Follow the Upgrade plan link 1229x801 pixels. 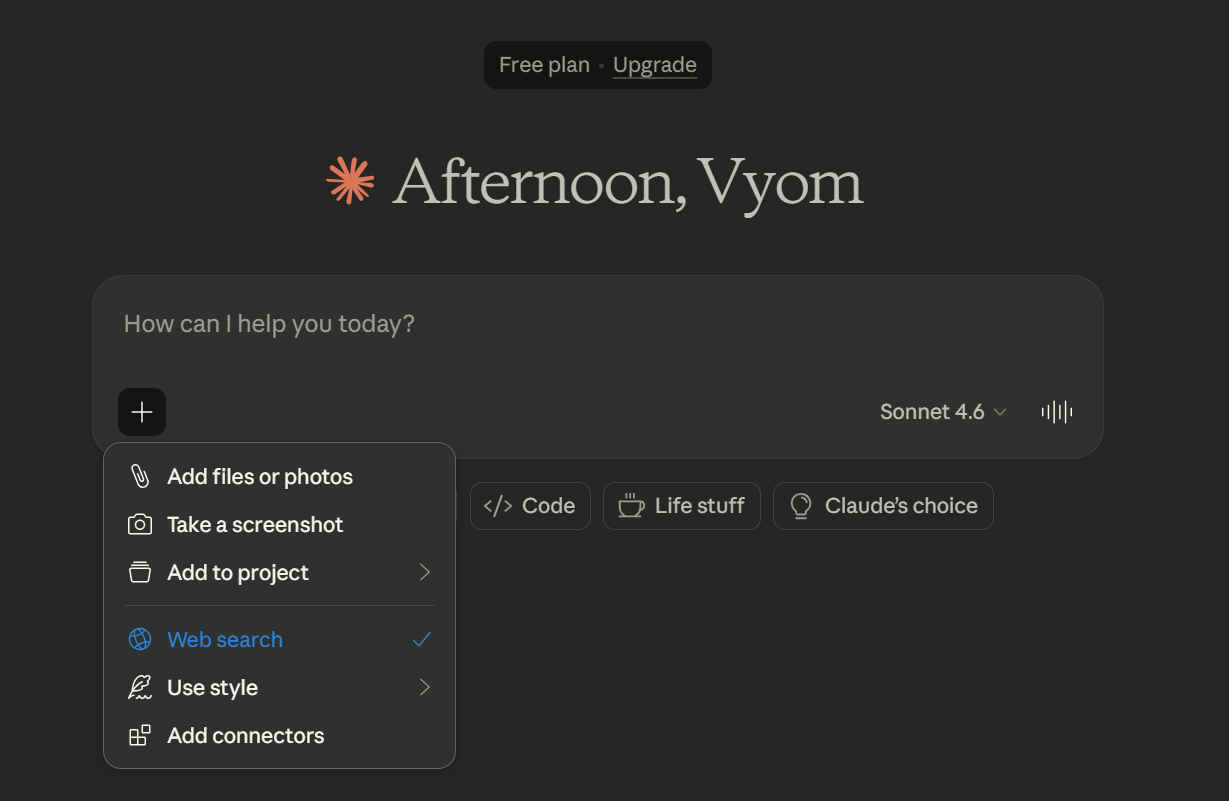pos(654,65)
